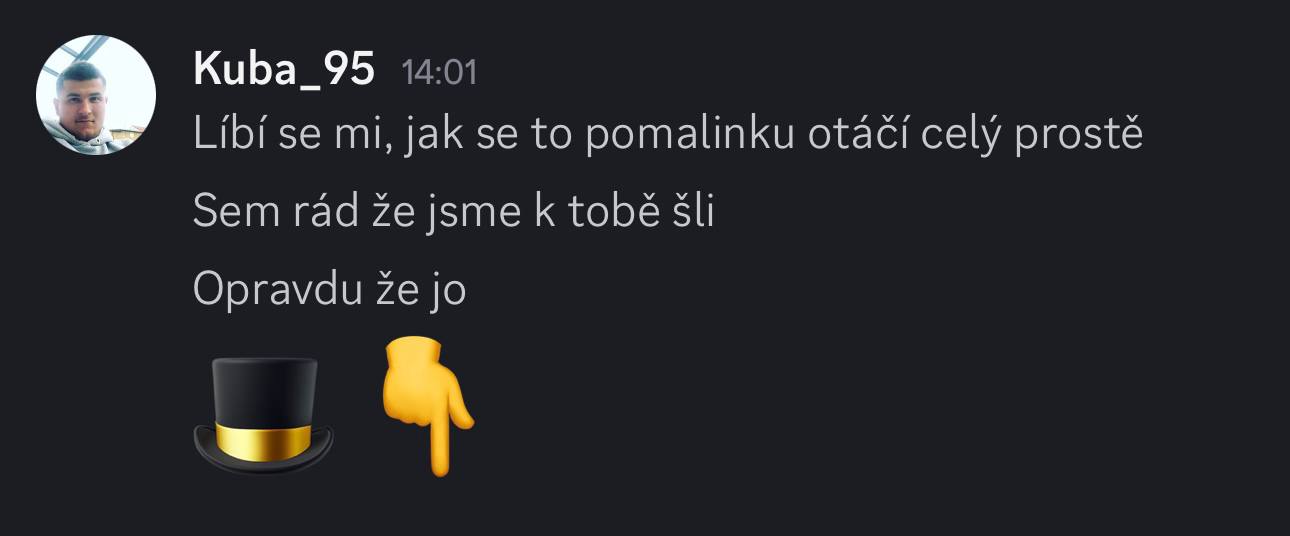Image resolution: width=1290 pixels, height=536 pixels.
Task: Click the word "jsme" in second message
Action: 483,213
